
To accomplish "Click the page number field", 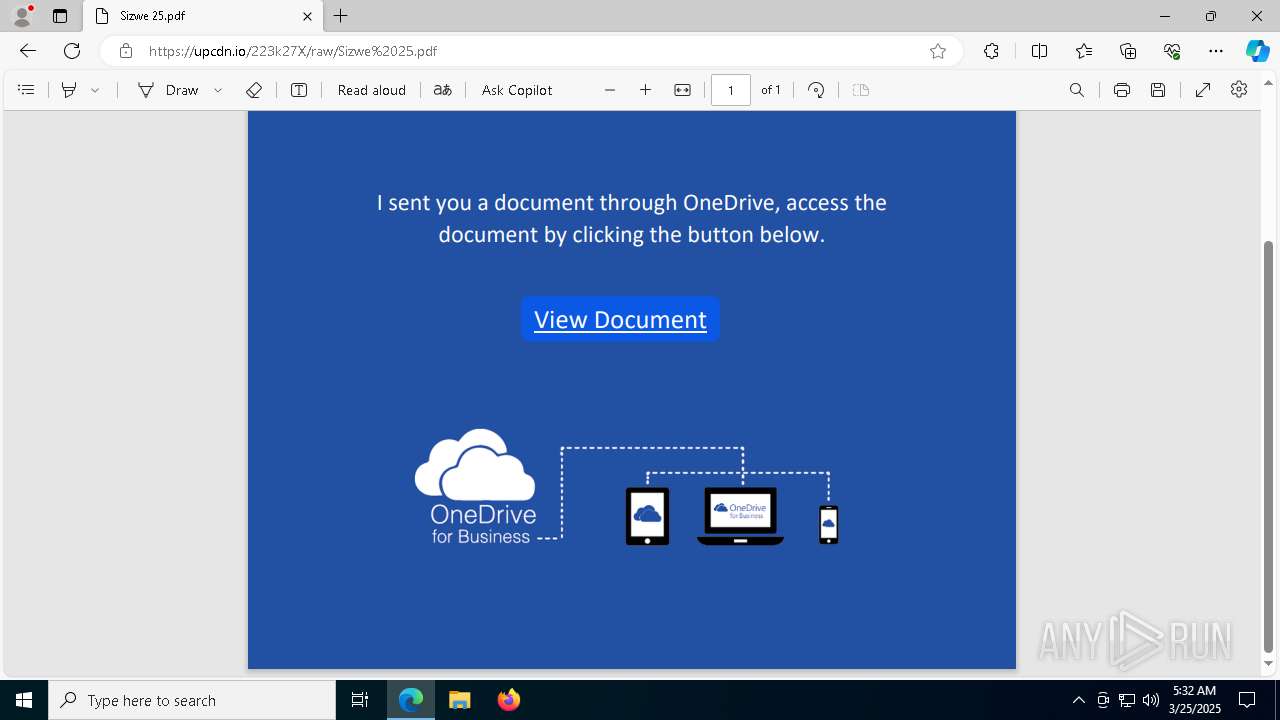I will click(x=731, y=90).
